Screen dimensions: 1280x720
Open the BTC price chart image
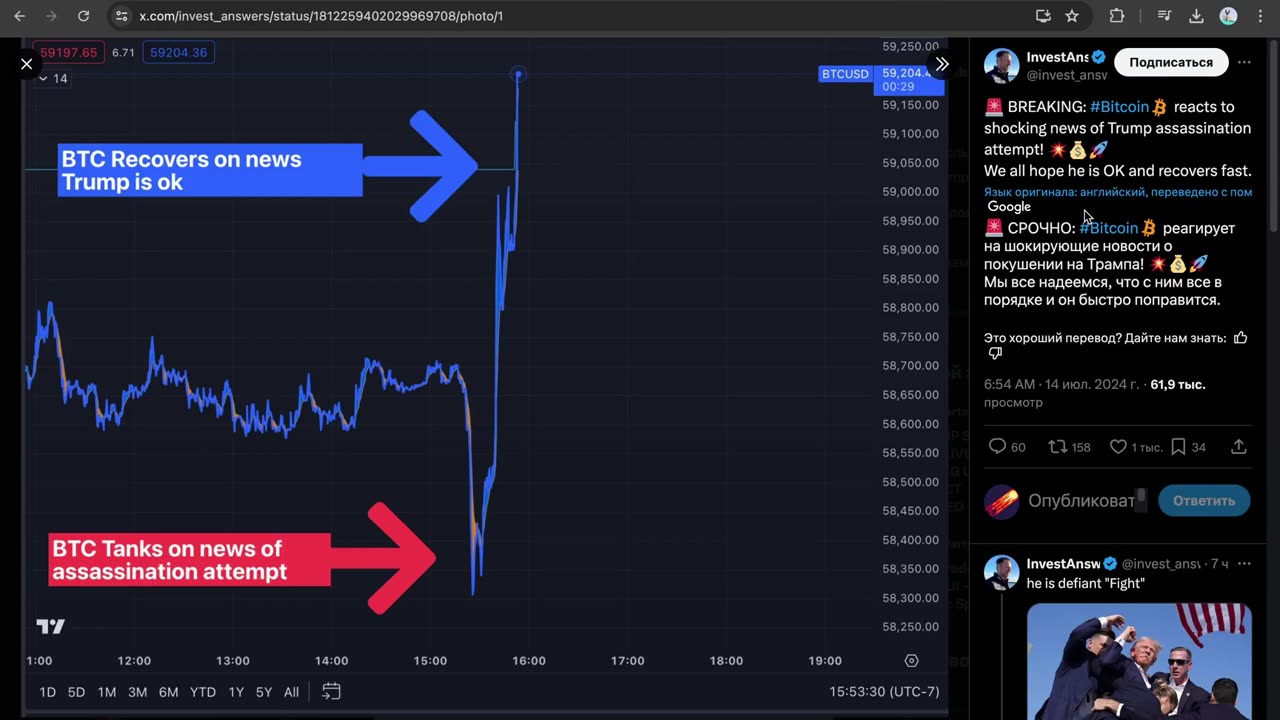point(484,375)
